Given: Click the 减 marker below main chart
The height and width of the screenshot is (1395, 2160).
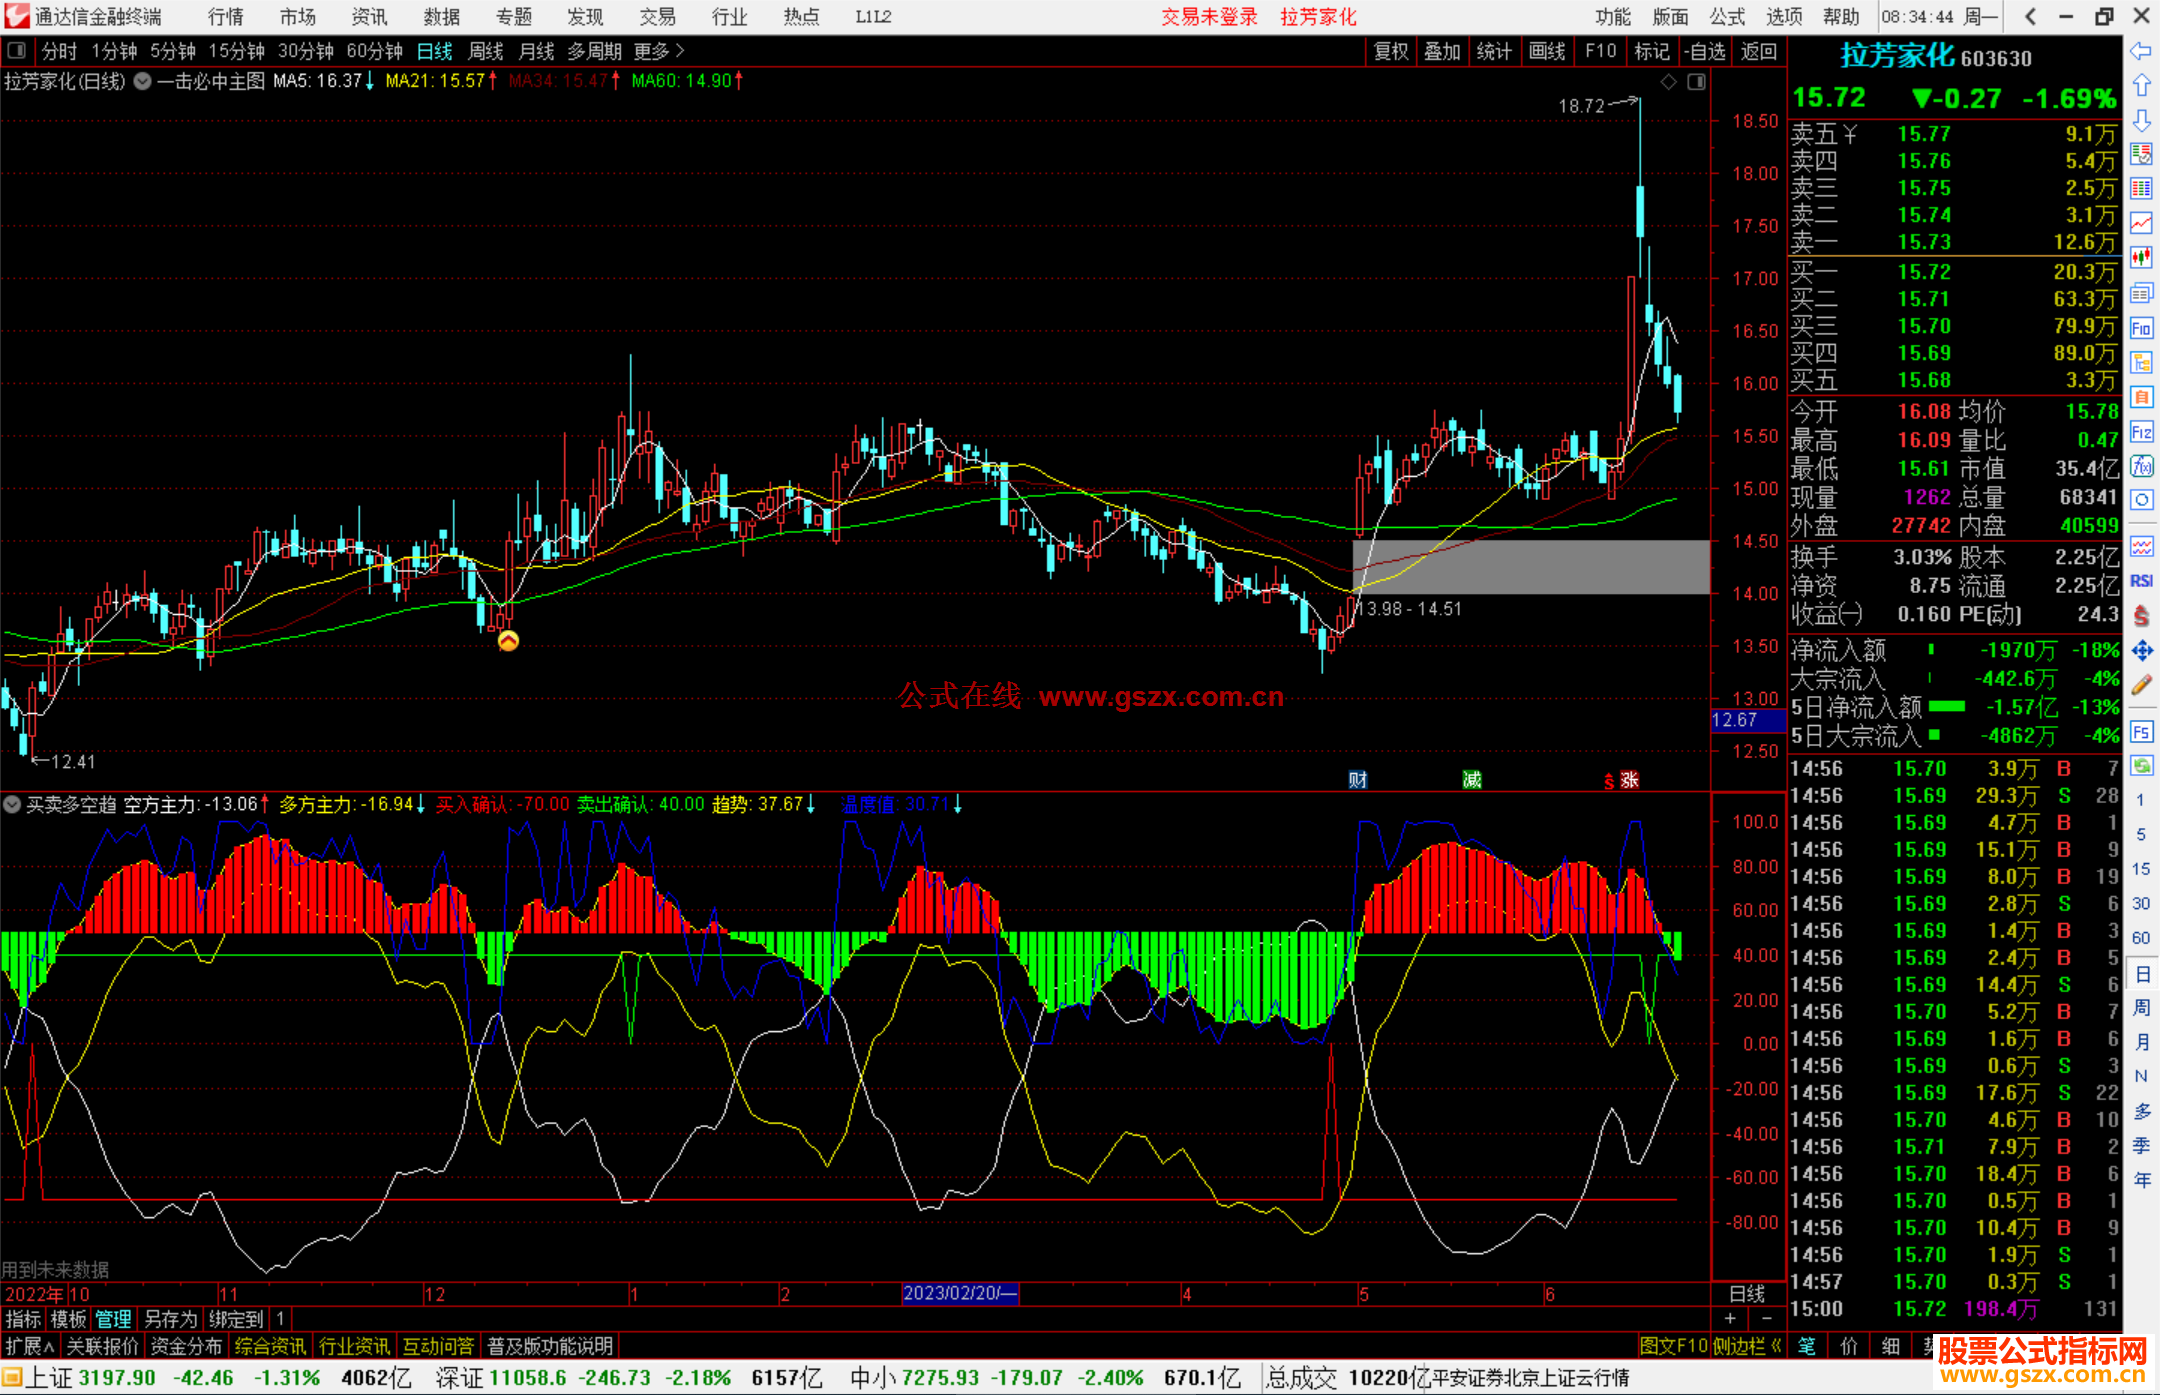Looking at the screenshot, I should 1471,780.
